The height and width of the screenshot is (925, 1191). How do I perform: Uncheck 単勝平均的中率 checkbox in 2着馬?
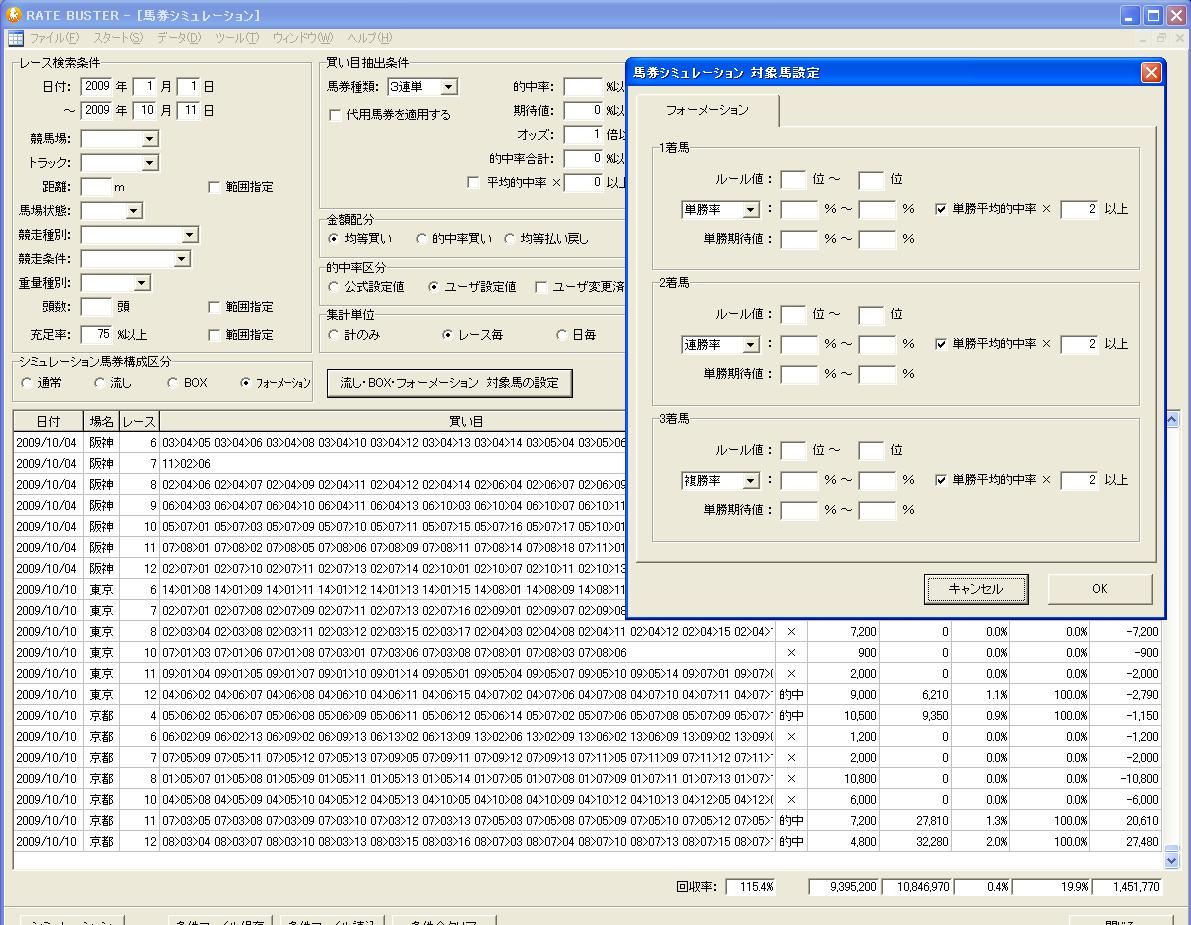941,344
